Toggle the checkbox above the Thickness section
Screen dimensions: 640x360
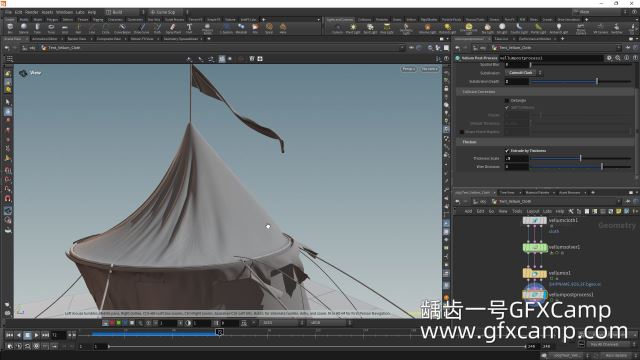coord(462,132)
